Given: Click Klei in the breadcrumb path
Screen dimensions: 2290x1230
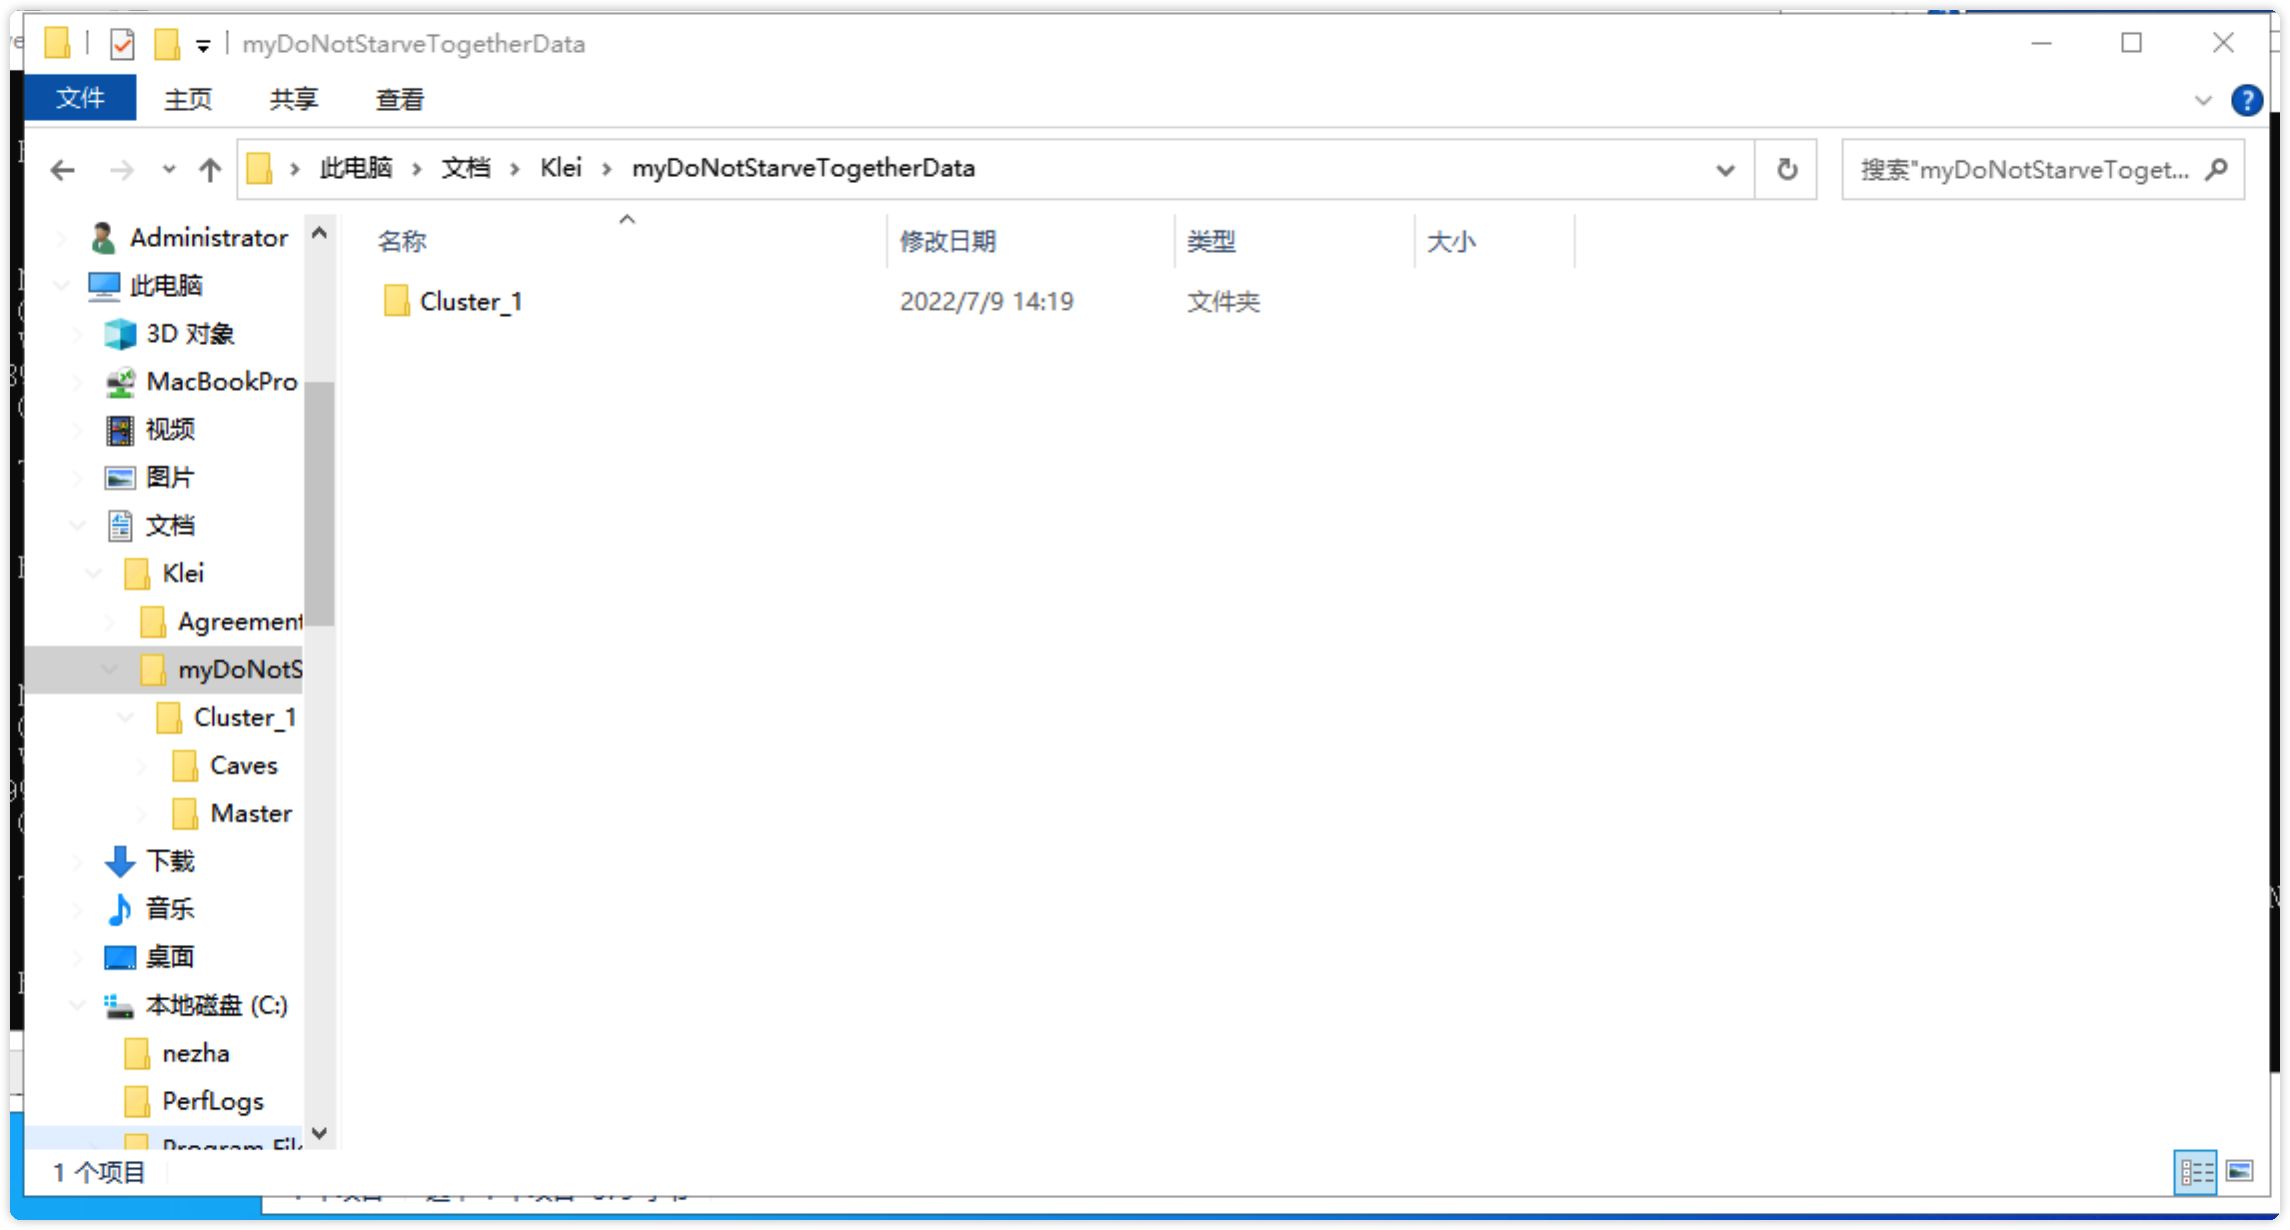Looking at the screenshot, I should point(560,168).
